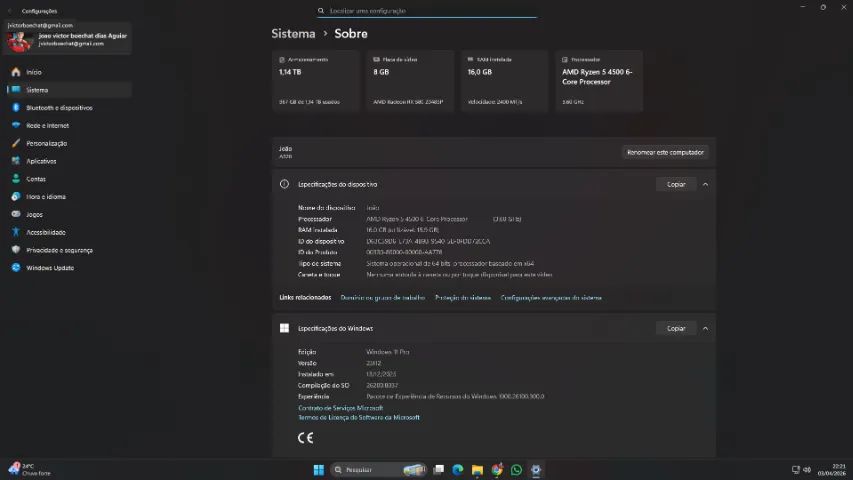Click the network icon in system tray
The image size is (853, 480).
[x=796, y=470]
